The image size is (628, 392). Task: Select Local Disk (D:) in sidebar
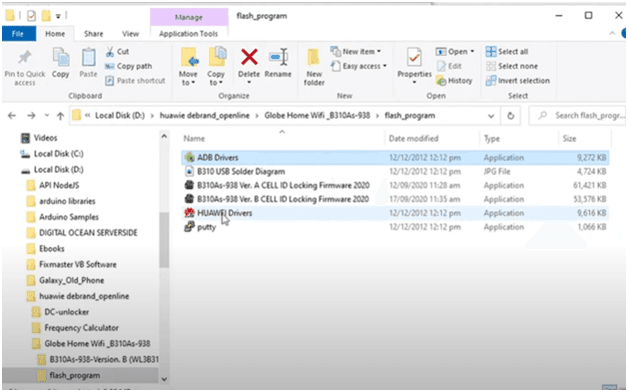[52, 170]
